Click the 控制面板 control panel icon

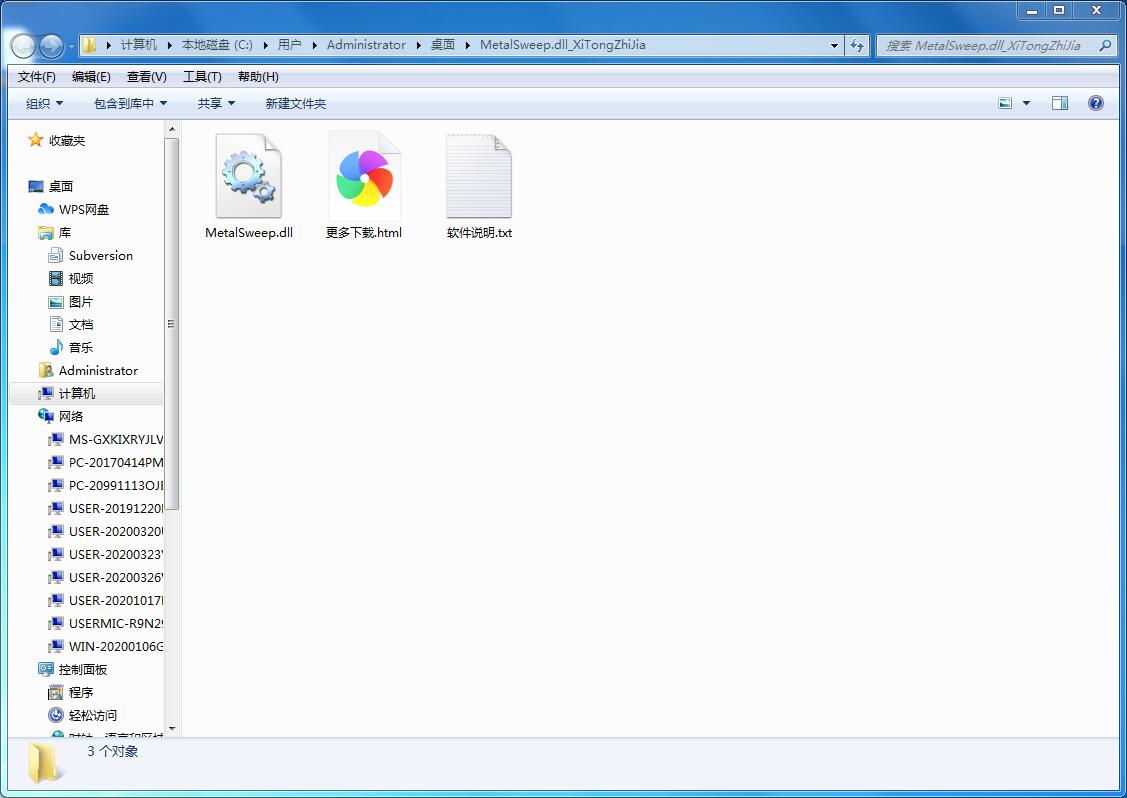[46, 669]
